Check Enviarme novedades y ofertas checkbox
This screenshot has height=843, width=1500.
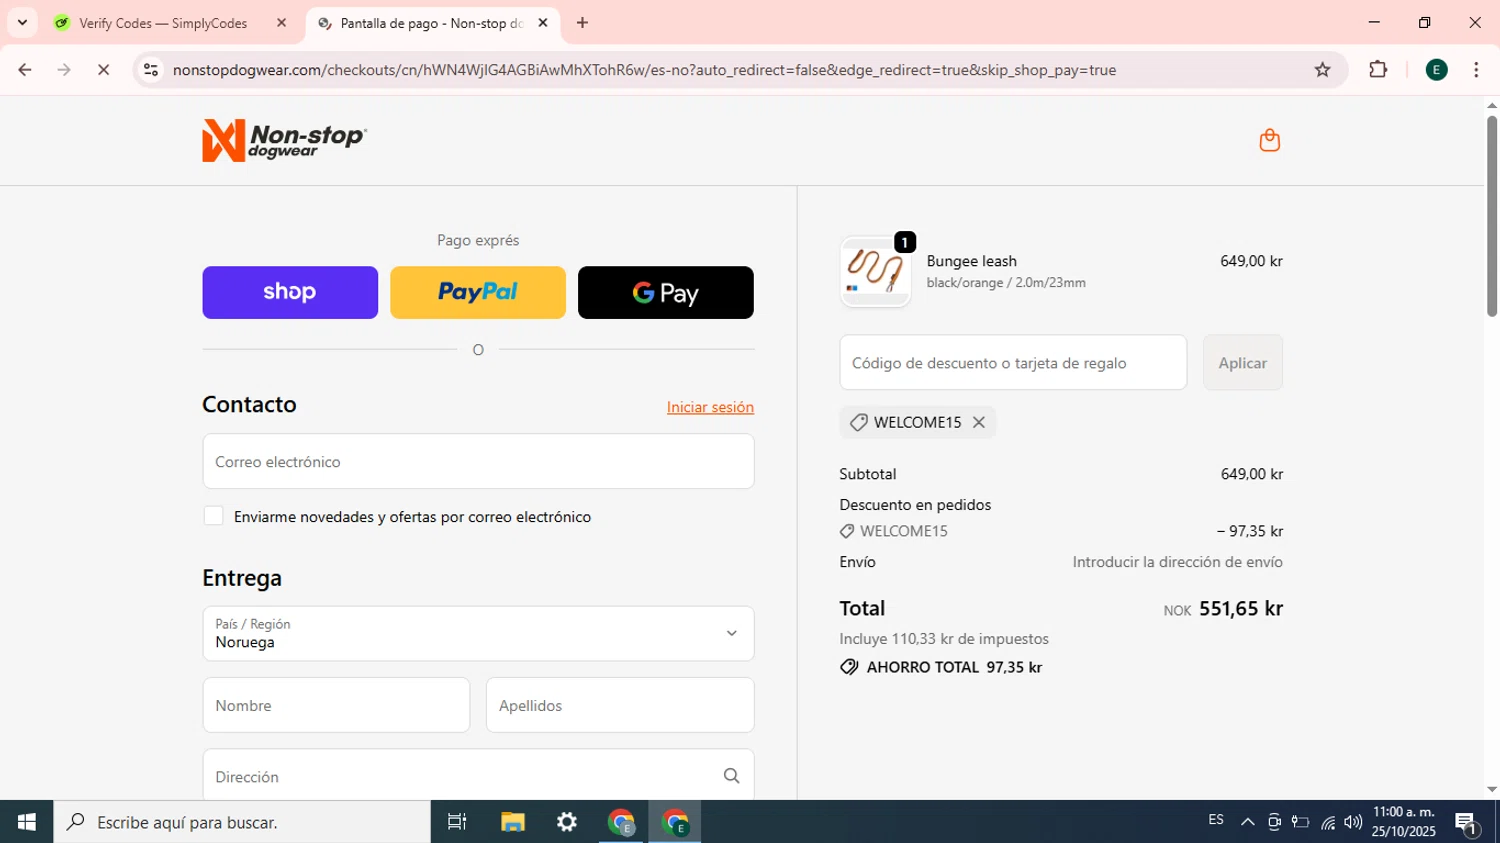coord(213,516)
